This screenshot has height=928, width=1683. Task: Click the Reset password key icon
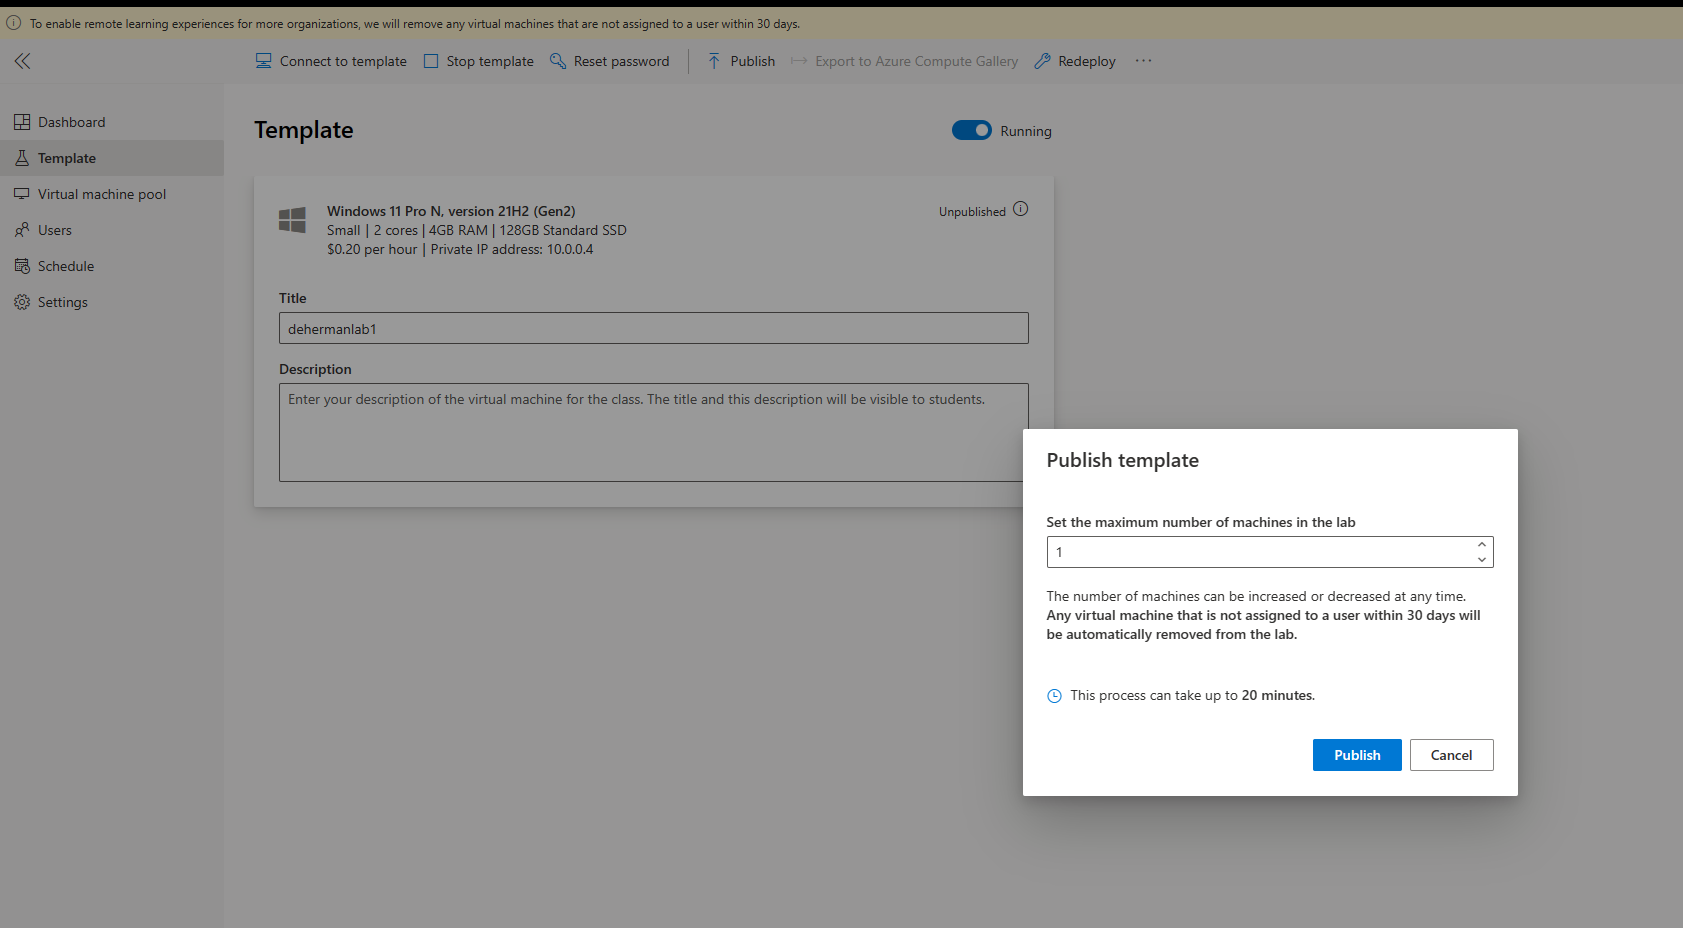(x=558, y=61)
